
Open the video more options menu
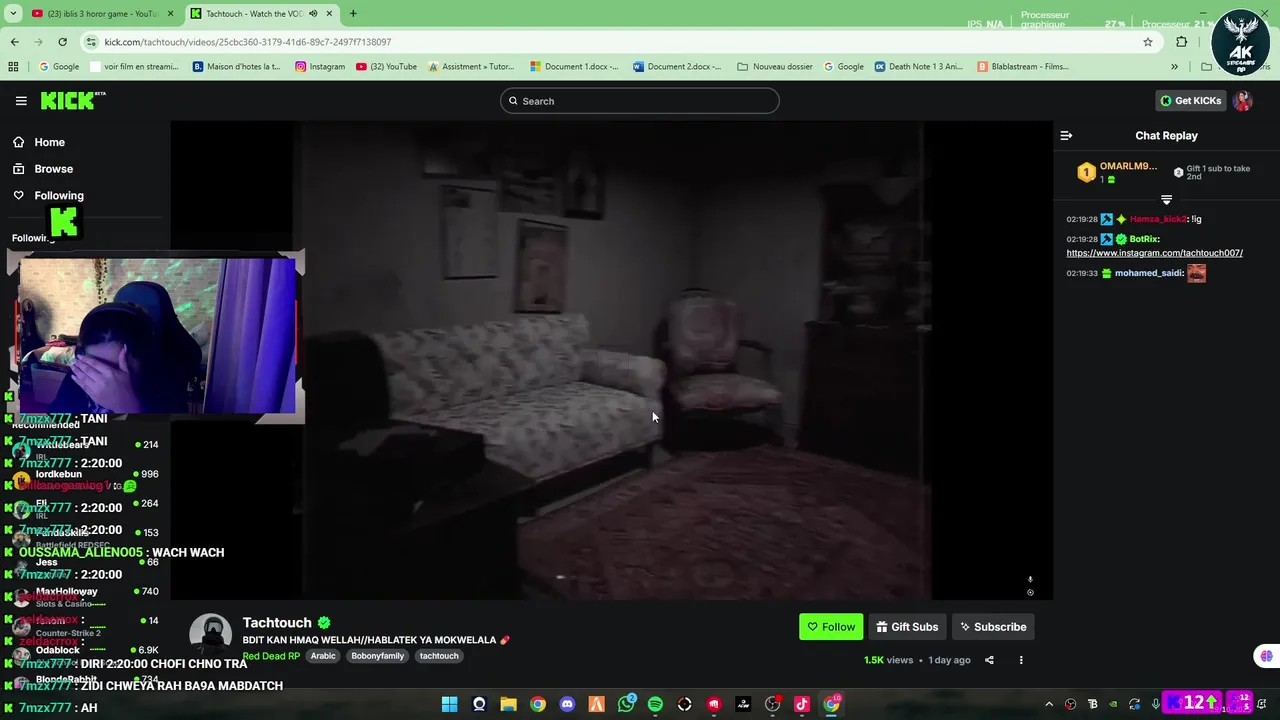1021,660
